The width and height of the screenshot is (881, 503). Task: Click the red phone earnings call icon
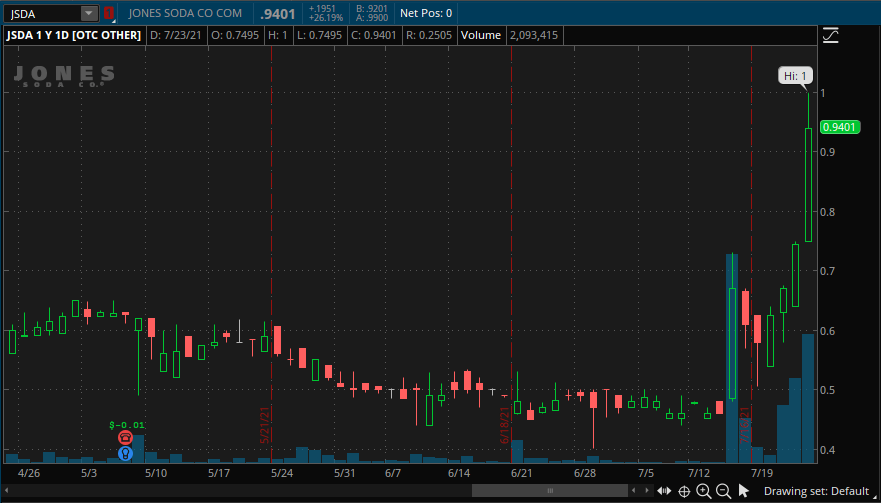pyautogui.click(x=125, y=438)
